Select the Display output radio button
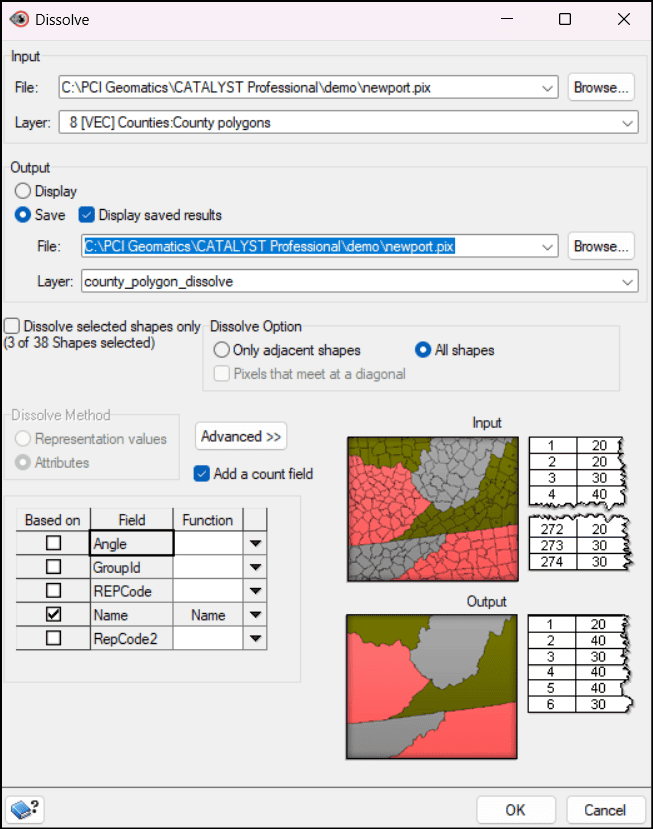The width and height of the screenshot is (653, 829). point(23,191)
